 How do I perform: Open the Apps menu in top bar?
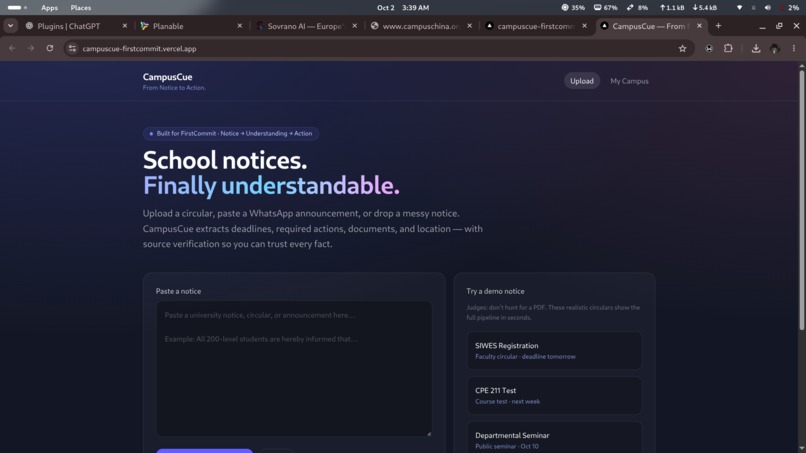[49, 8]
